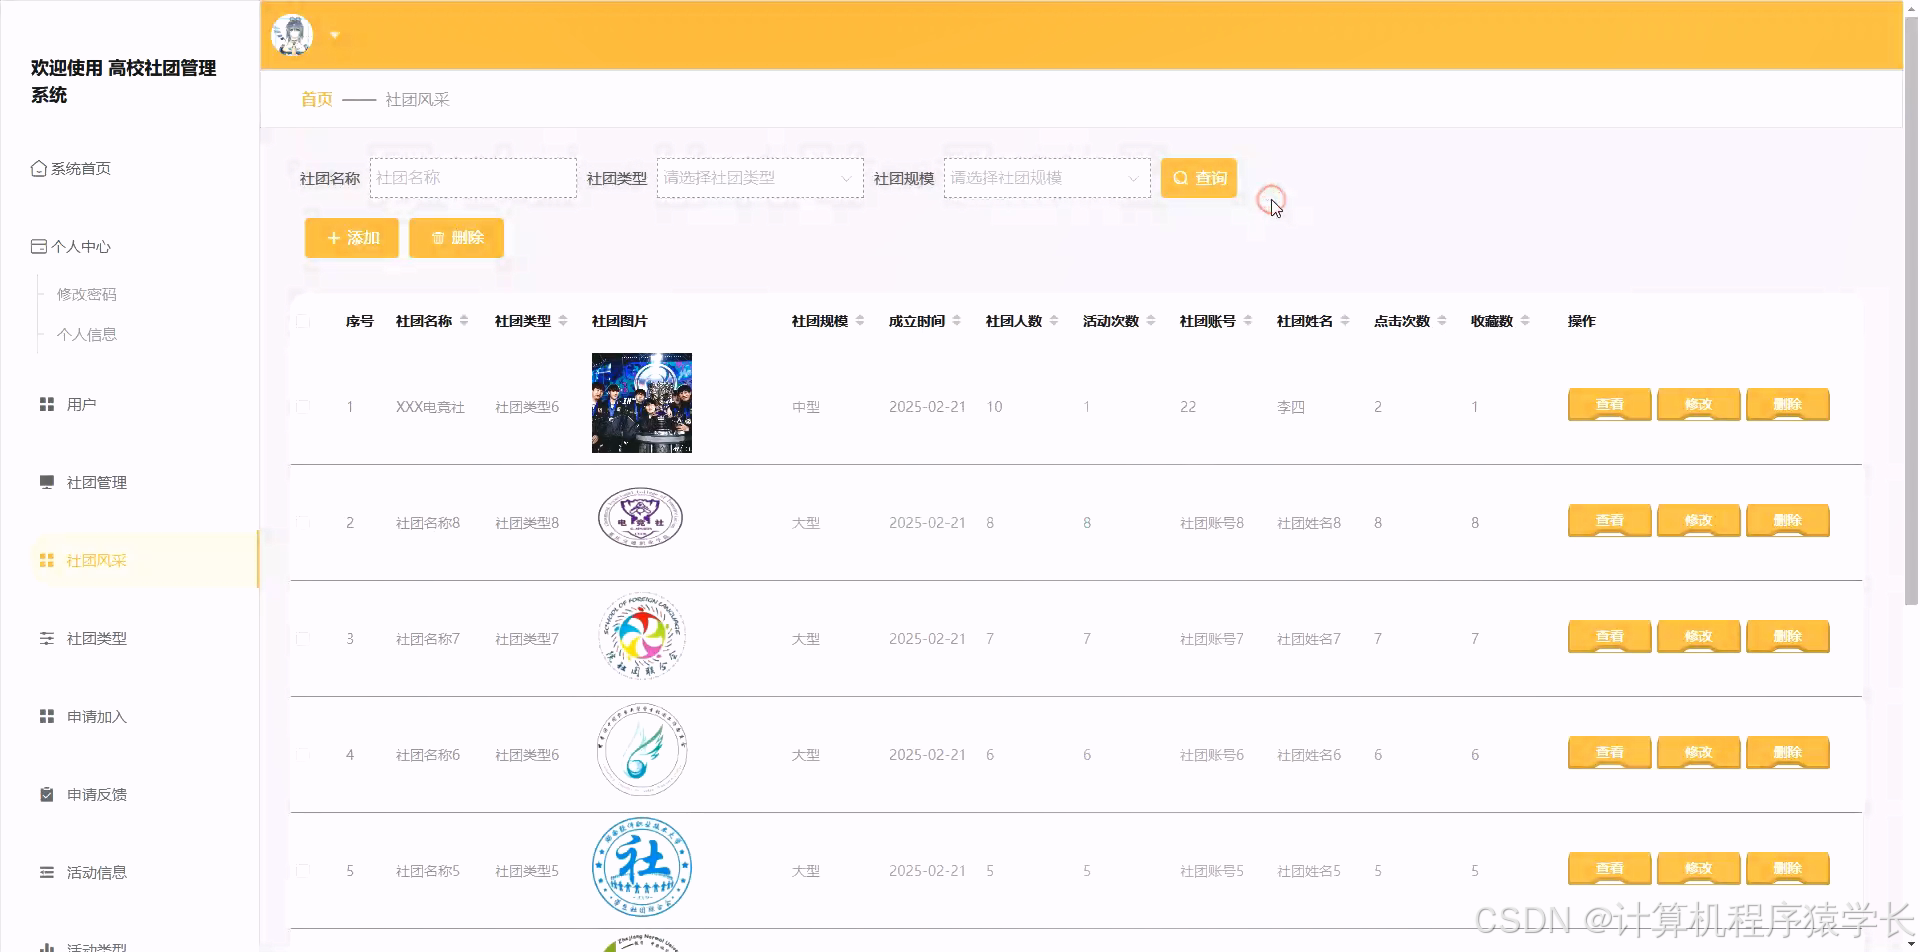Open the avatar dropdown arrow

click(335, 35)
